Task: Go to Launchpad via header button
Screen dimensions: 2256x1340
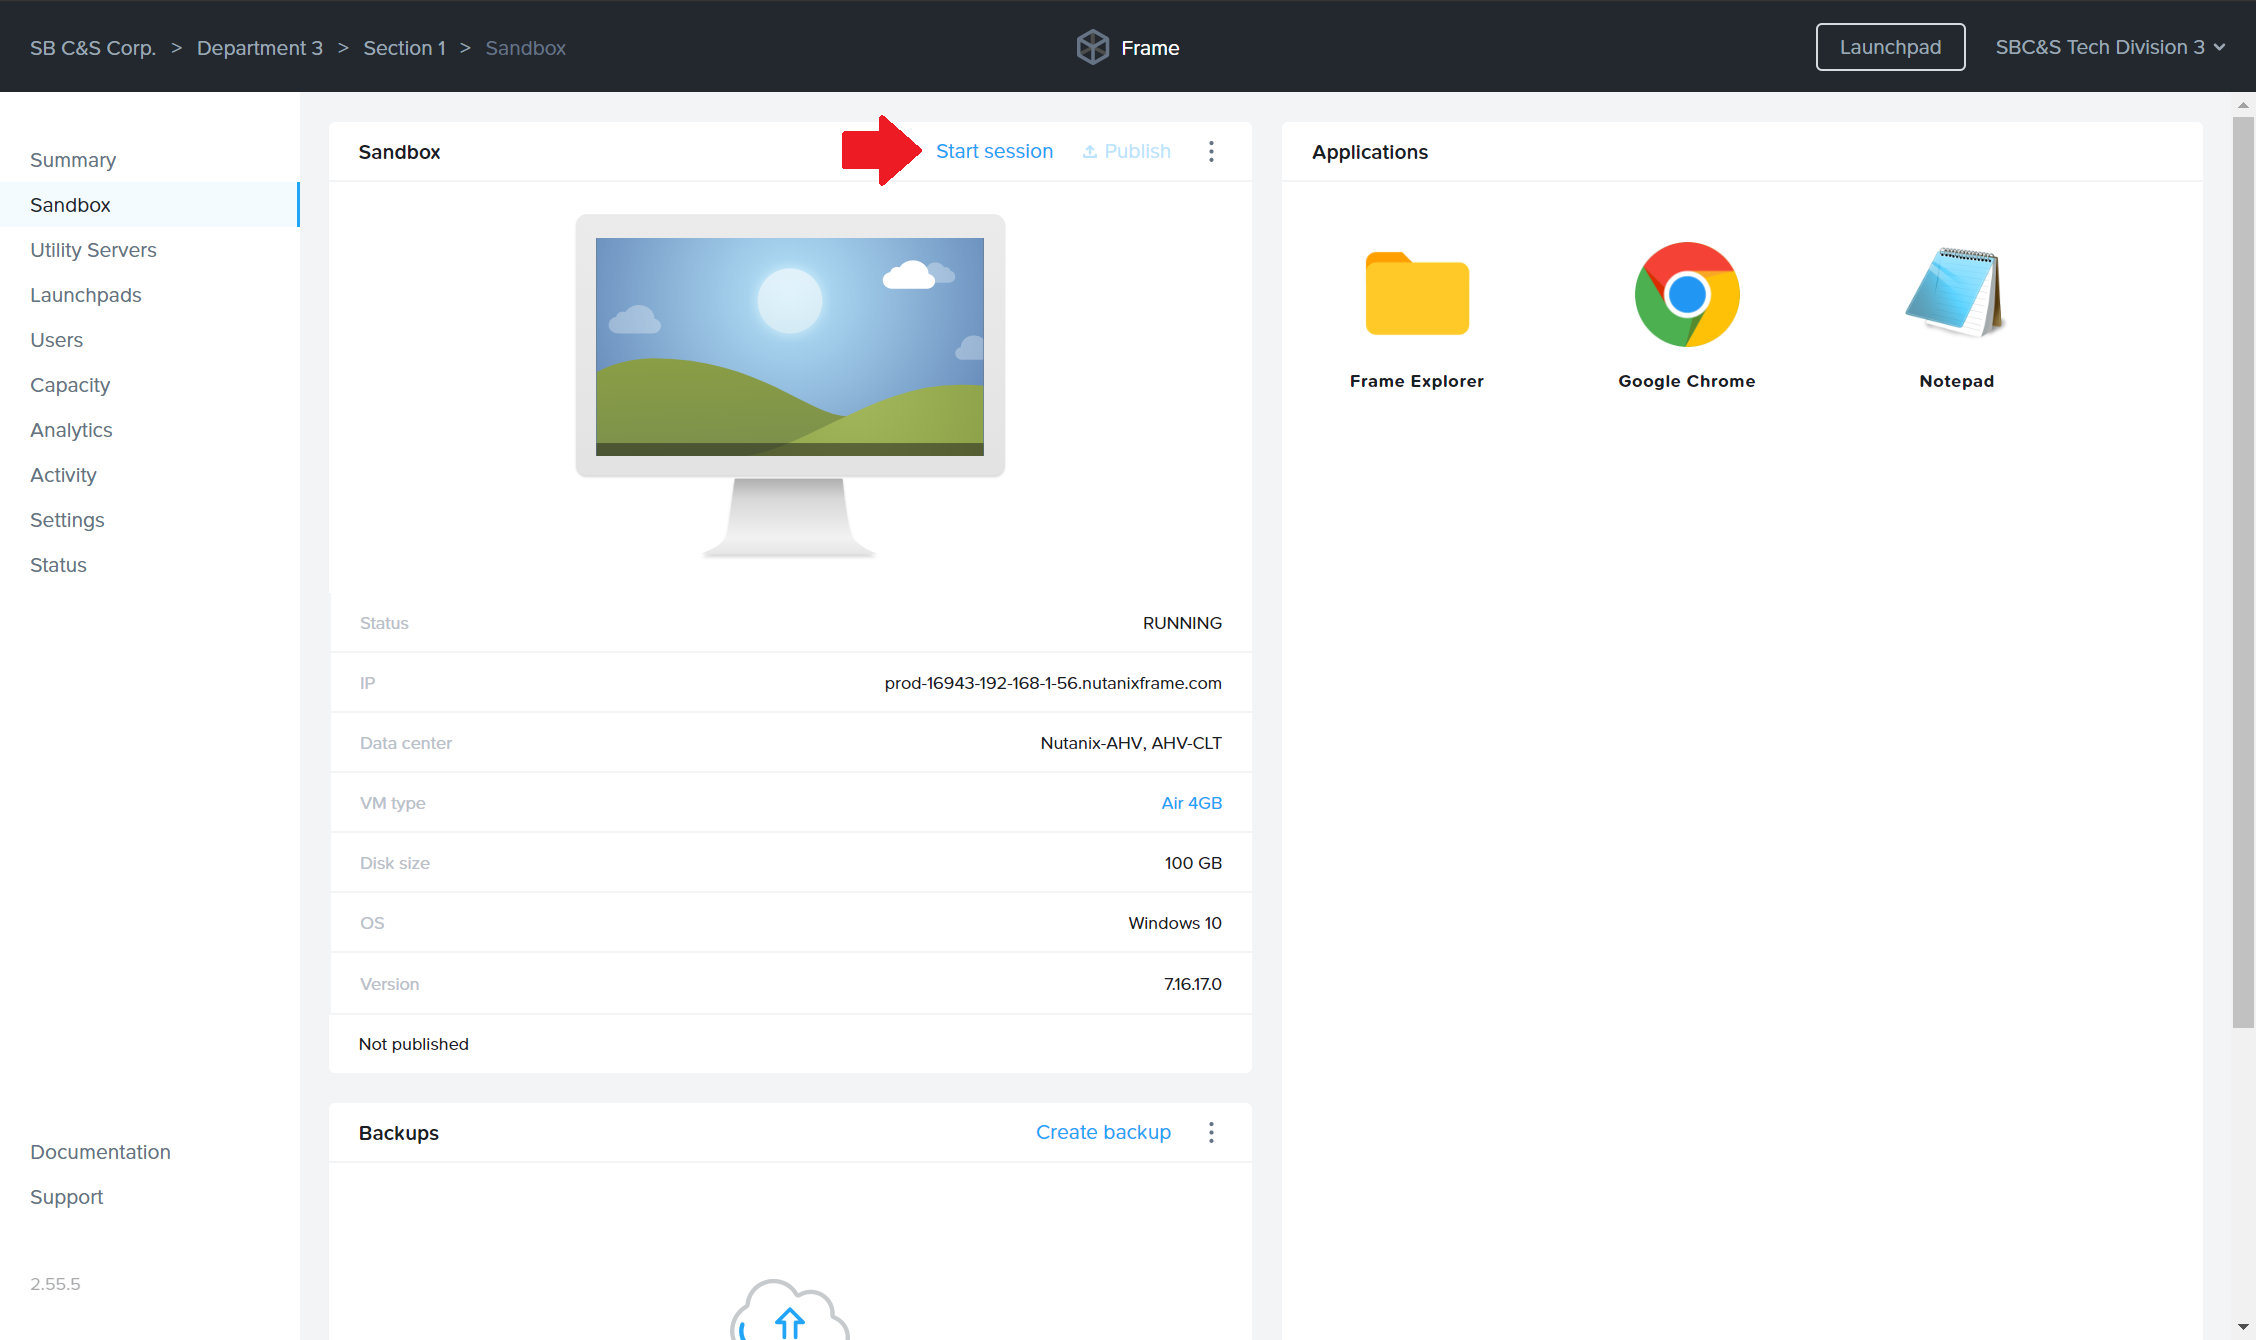Action: tap(1890, 47)
